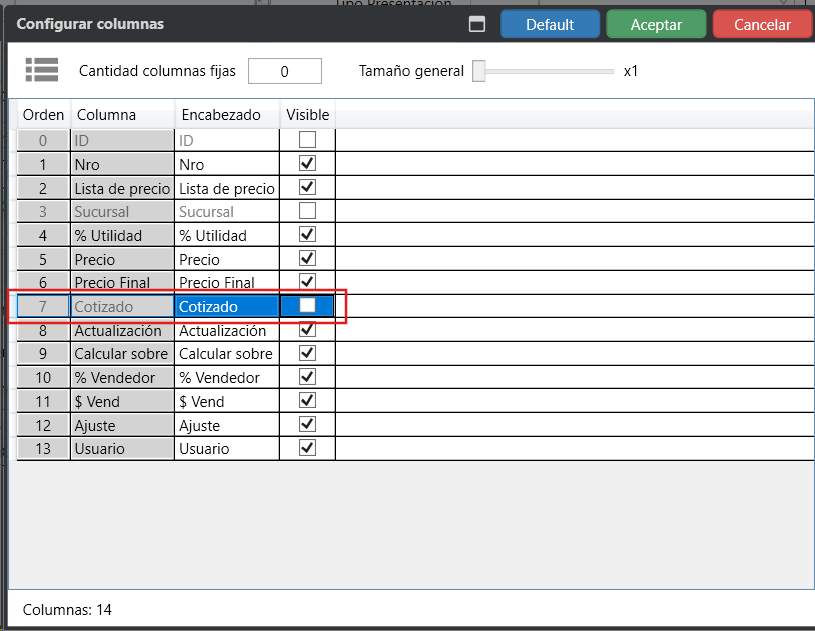
Task: Enable the Visible checkbox for ID
Action: (x=307, y=140)
